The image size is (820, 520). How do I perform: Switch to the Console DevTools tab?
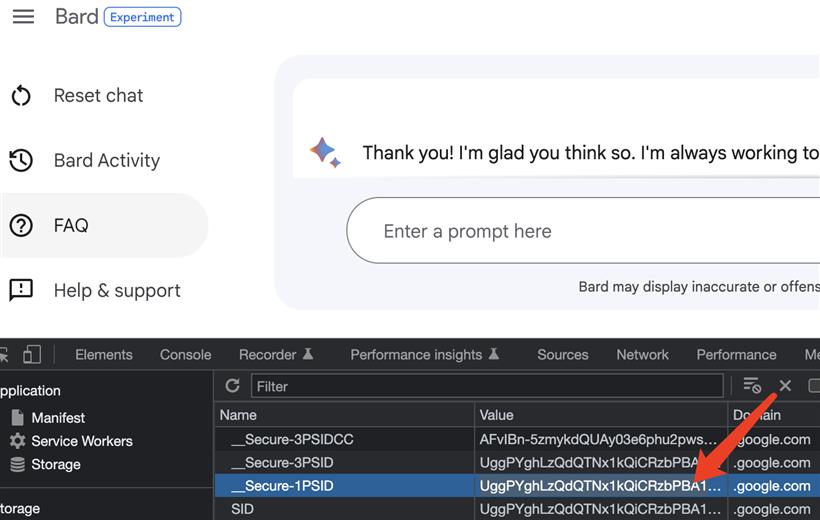pyautogui.click(x=186, y=355)
